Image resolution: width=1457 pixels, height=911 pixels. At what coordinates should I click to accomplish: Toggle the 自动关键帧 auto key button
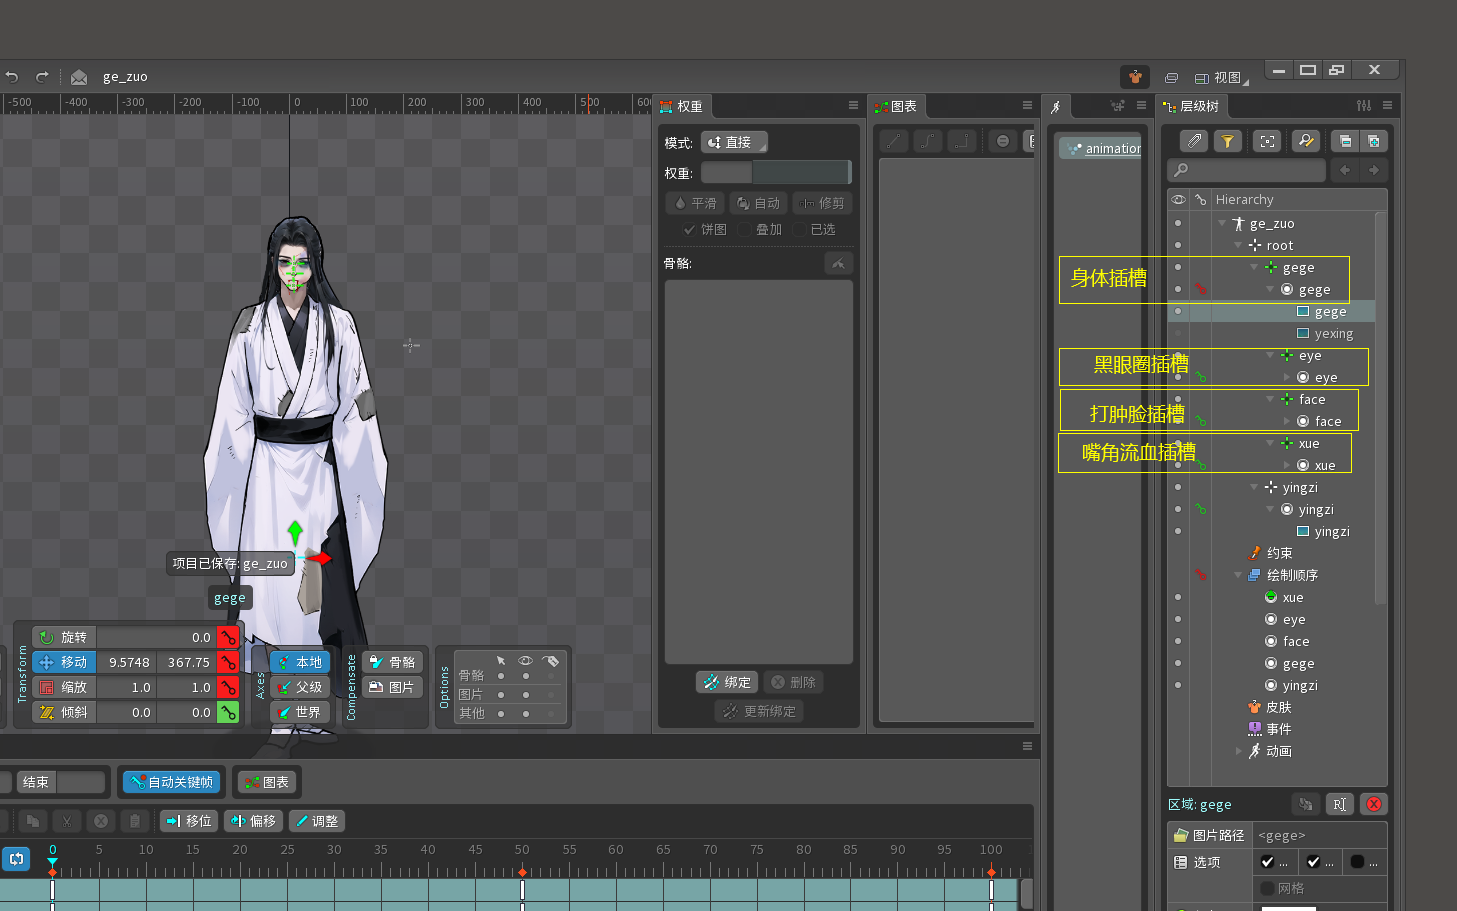[171, 782]
